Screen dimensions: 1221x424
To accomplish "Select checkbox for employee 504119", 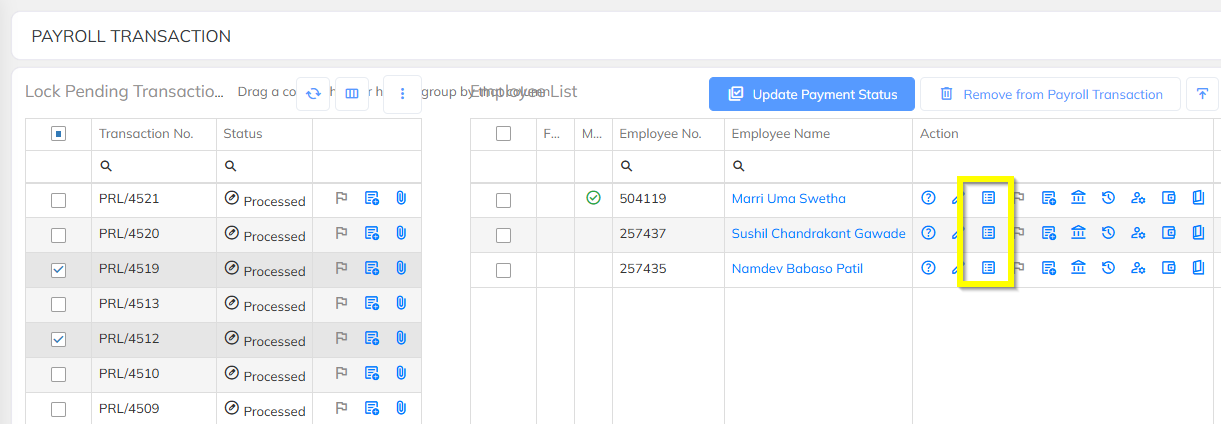I will point(503,200).
